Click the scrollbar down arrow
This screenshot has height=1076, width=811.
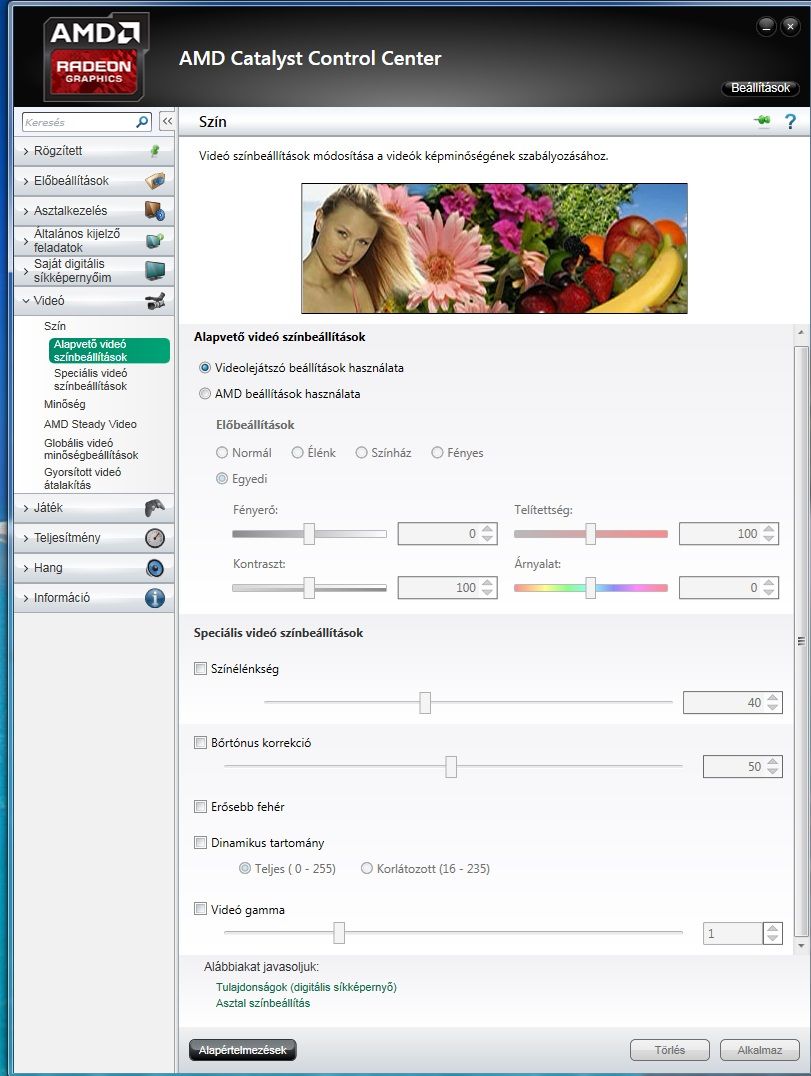coord(801,946)
